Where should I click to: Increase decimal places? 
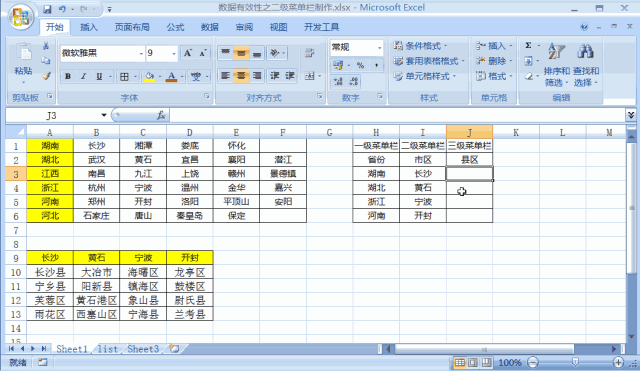coord(338,82)
